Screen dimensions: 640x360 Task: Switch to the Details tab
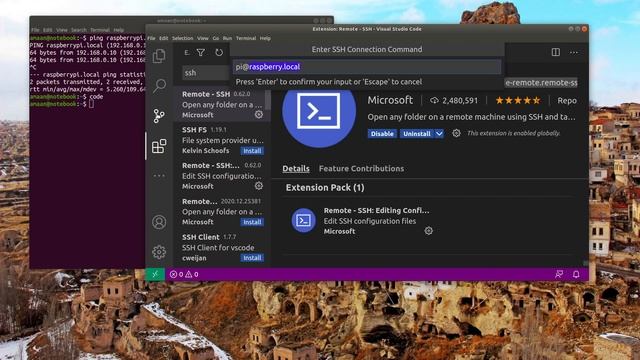click(x=296, y=169)
